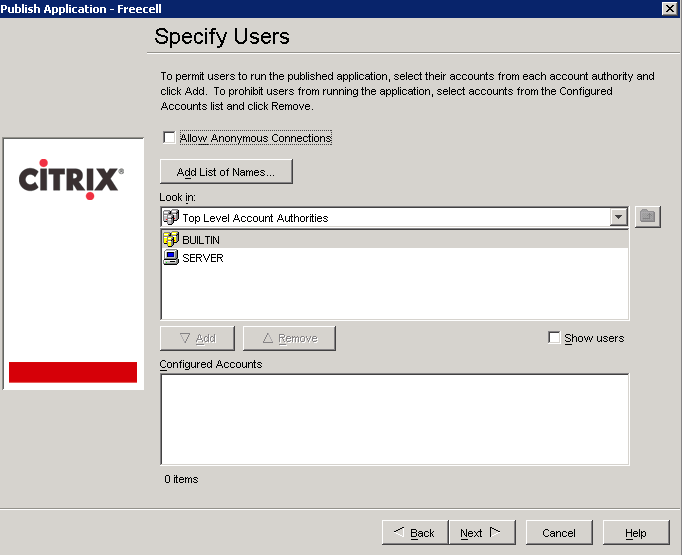Click the Look in label
The image size is (682, 555).
(x=177, y=197)
